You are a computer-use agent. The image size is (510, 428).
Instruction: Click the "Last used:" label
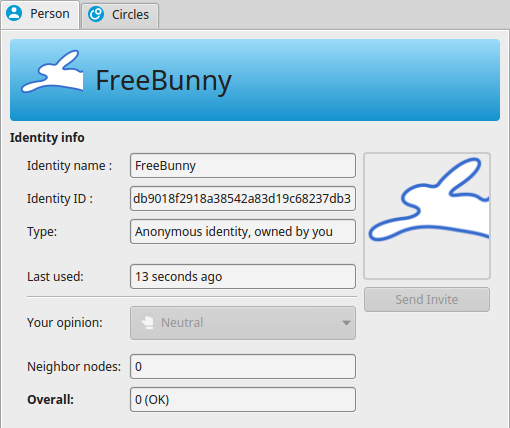(x=55, y=276)
